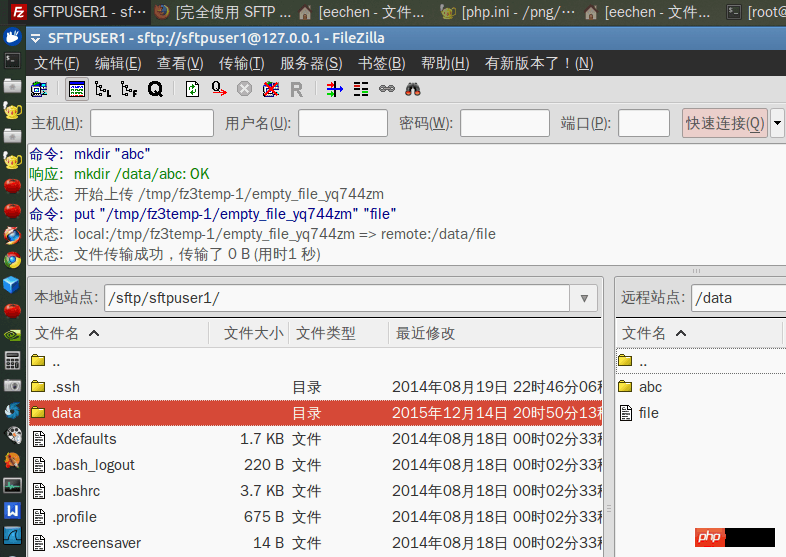Switch to the SFTPUSER1 FileZilla taskbar tab

click(x=79, y=12)
